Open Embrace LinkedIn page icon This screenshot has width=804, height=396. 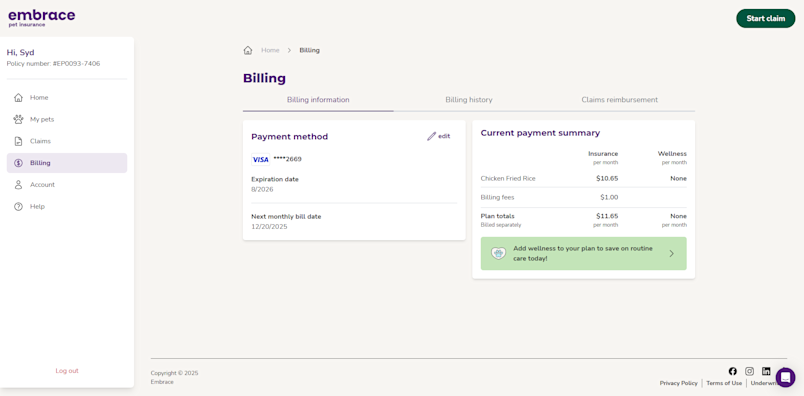[x=766, y=371]
